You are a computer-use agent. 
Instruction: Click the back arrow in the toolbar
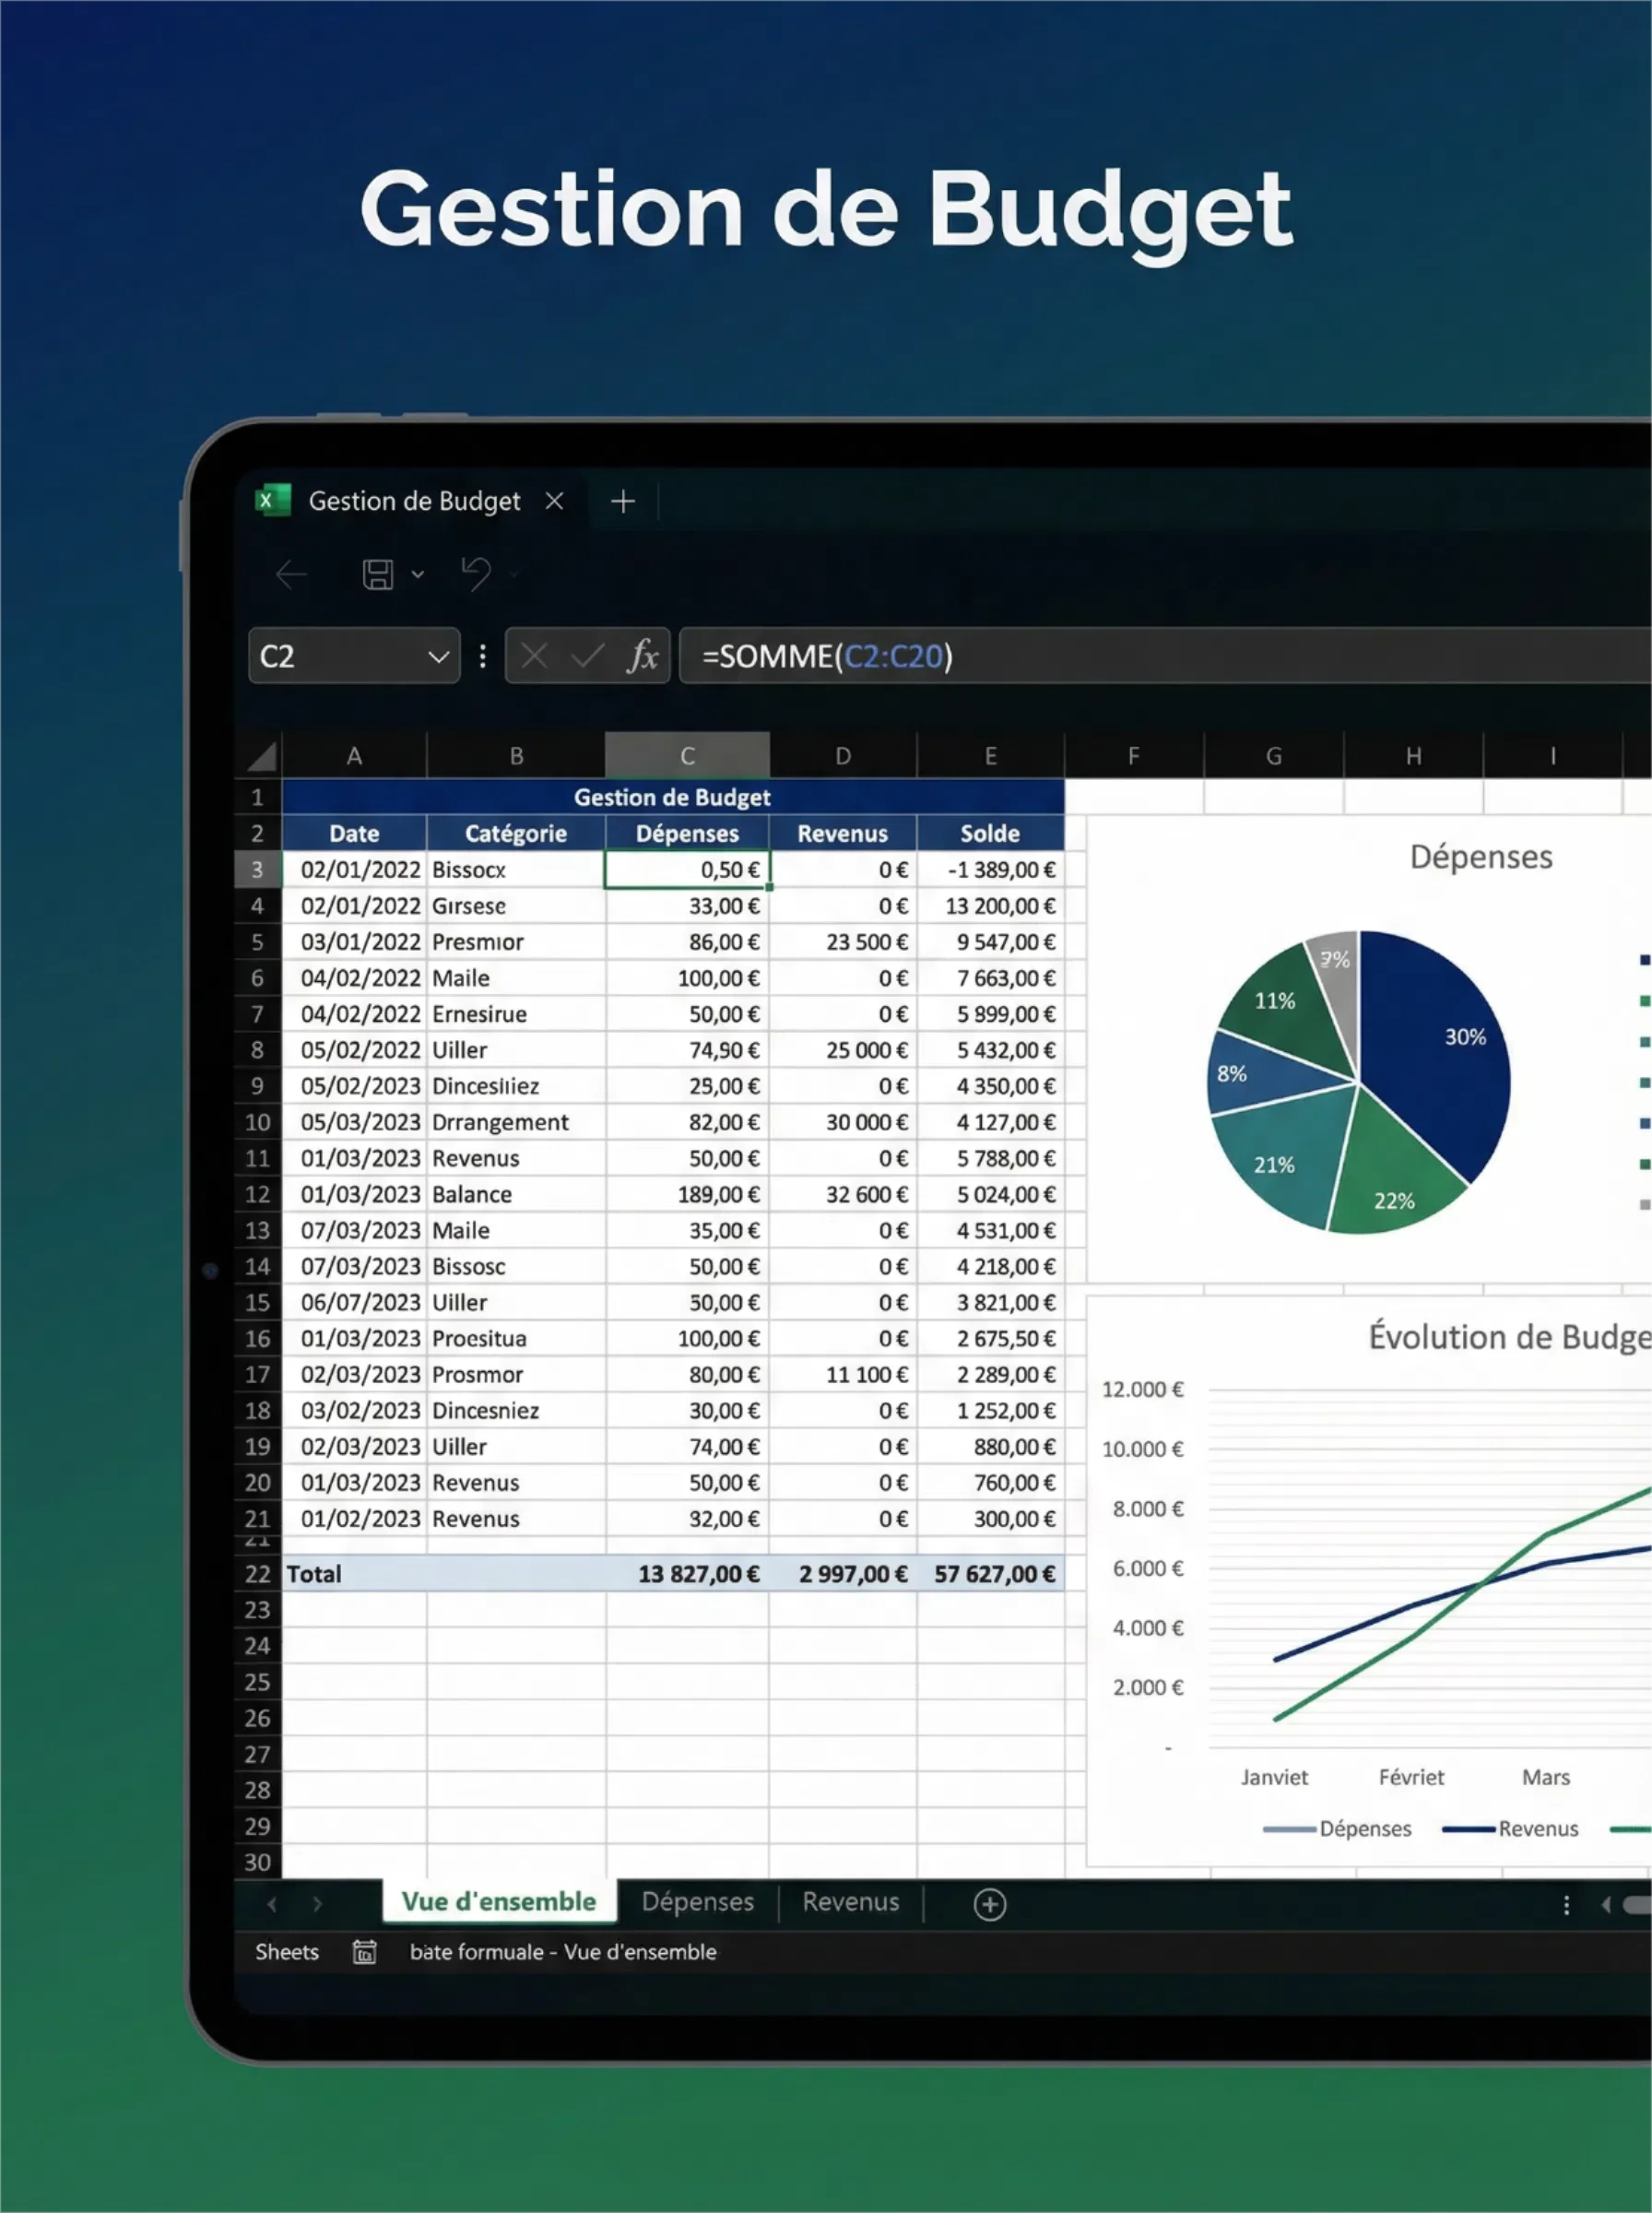(x=291, y=574)
